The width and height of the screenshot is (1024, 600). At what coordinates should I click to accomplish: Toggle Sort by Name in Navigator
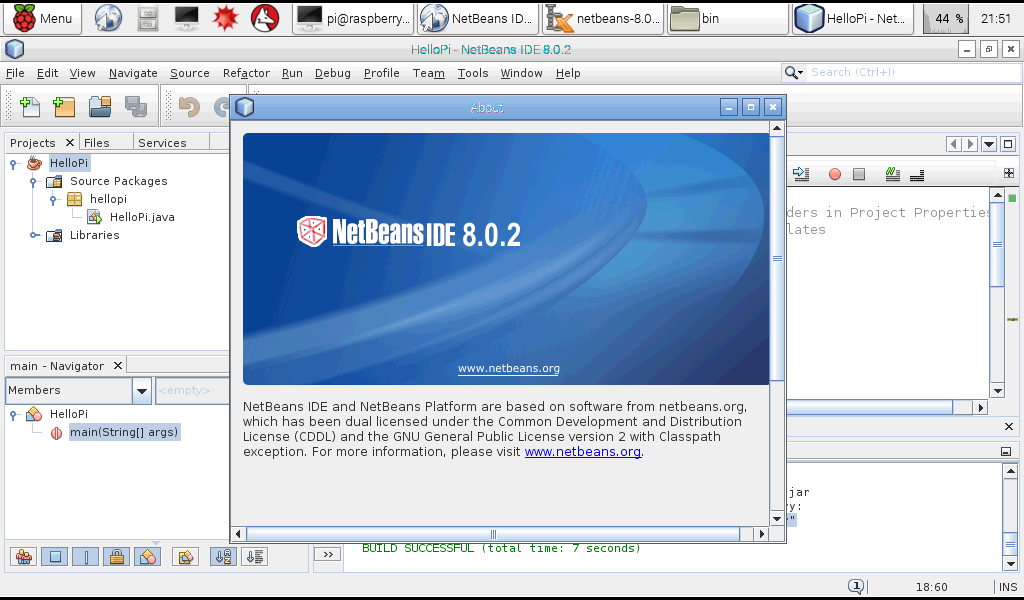(223, 557)
